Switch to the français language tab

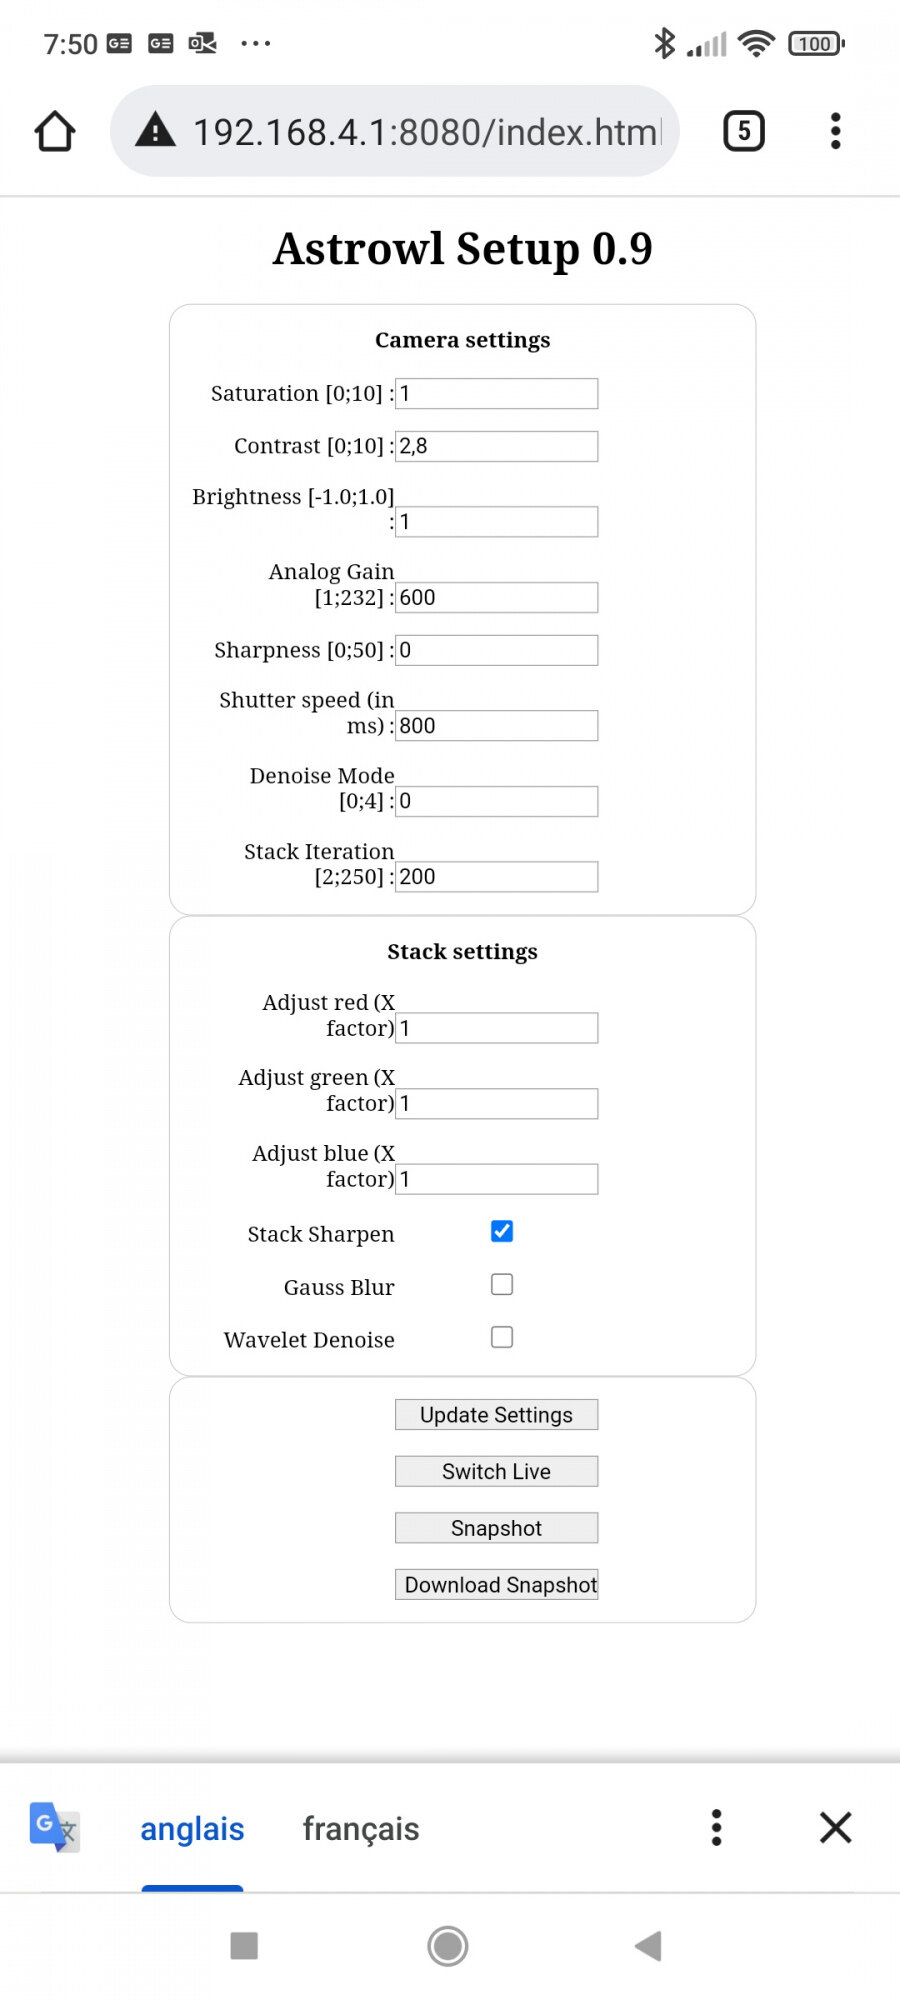[361, 1828]
